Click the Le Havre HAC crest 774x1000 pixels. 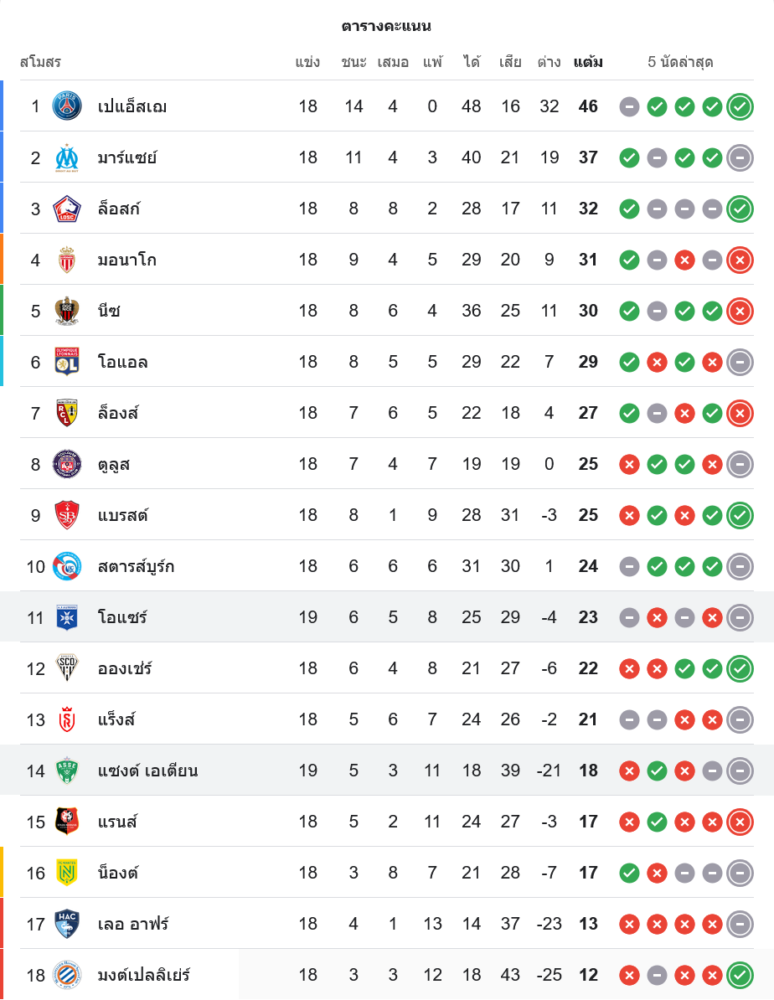point(67,923)
